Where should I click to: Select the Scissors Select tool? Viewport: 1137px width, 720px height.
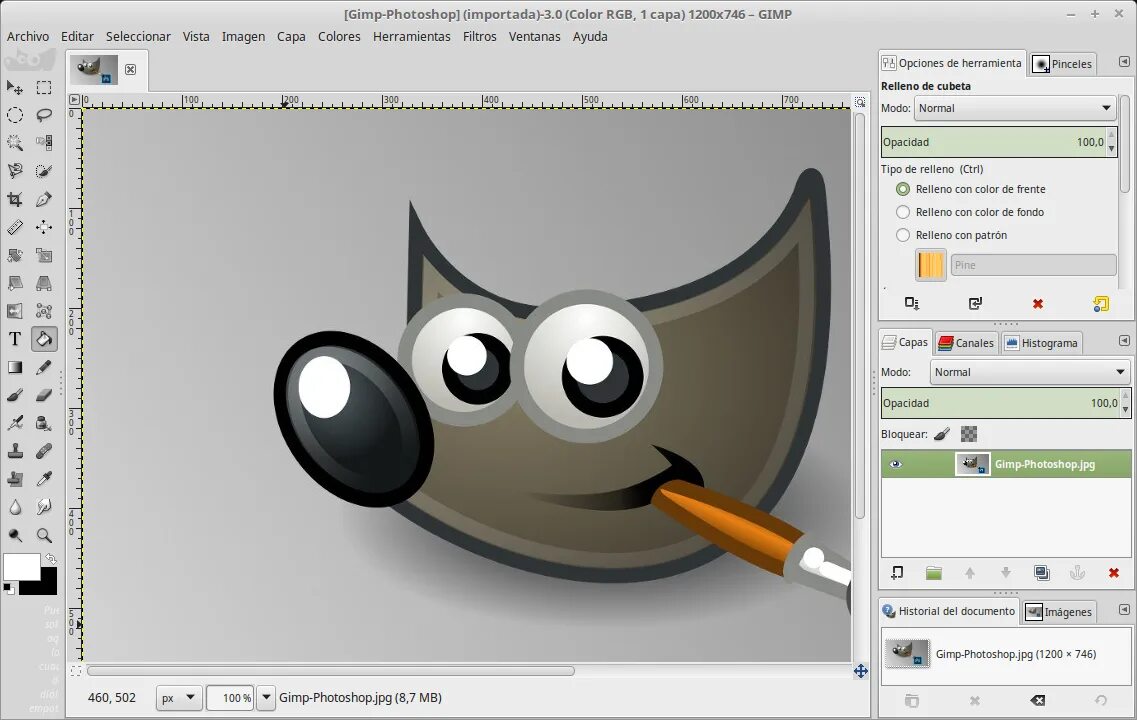pyautogui.click(x=15, y=171)
